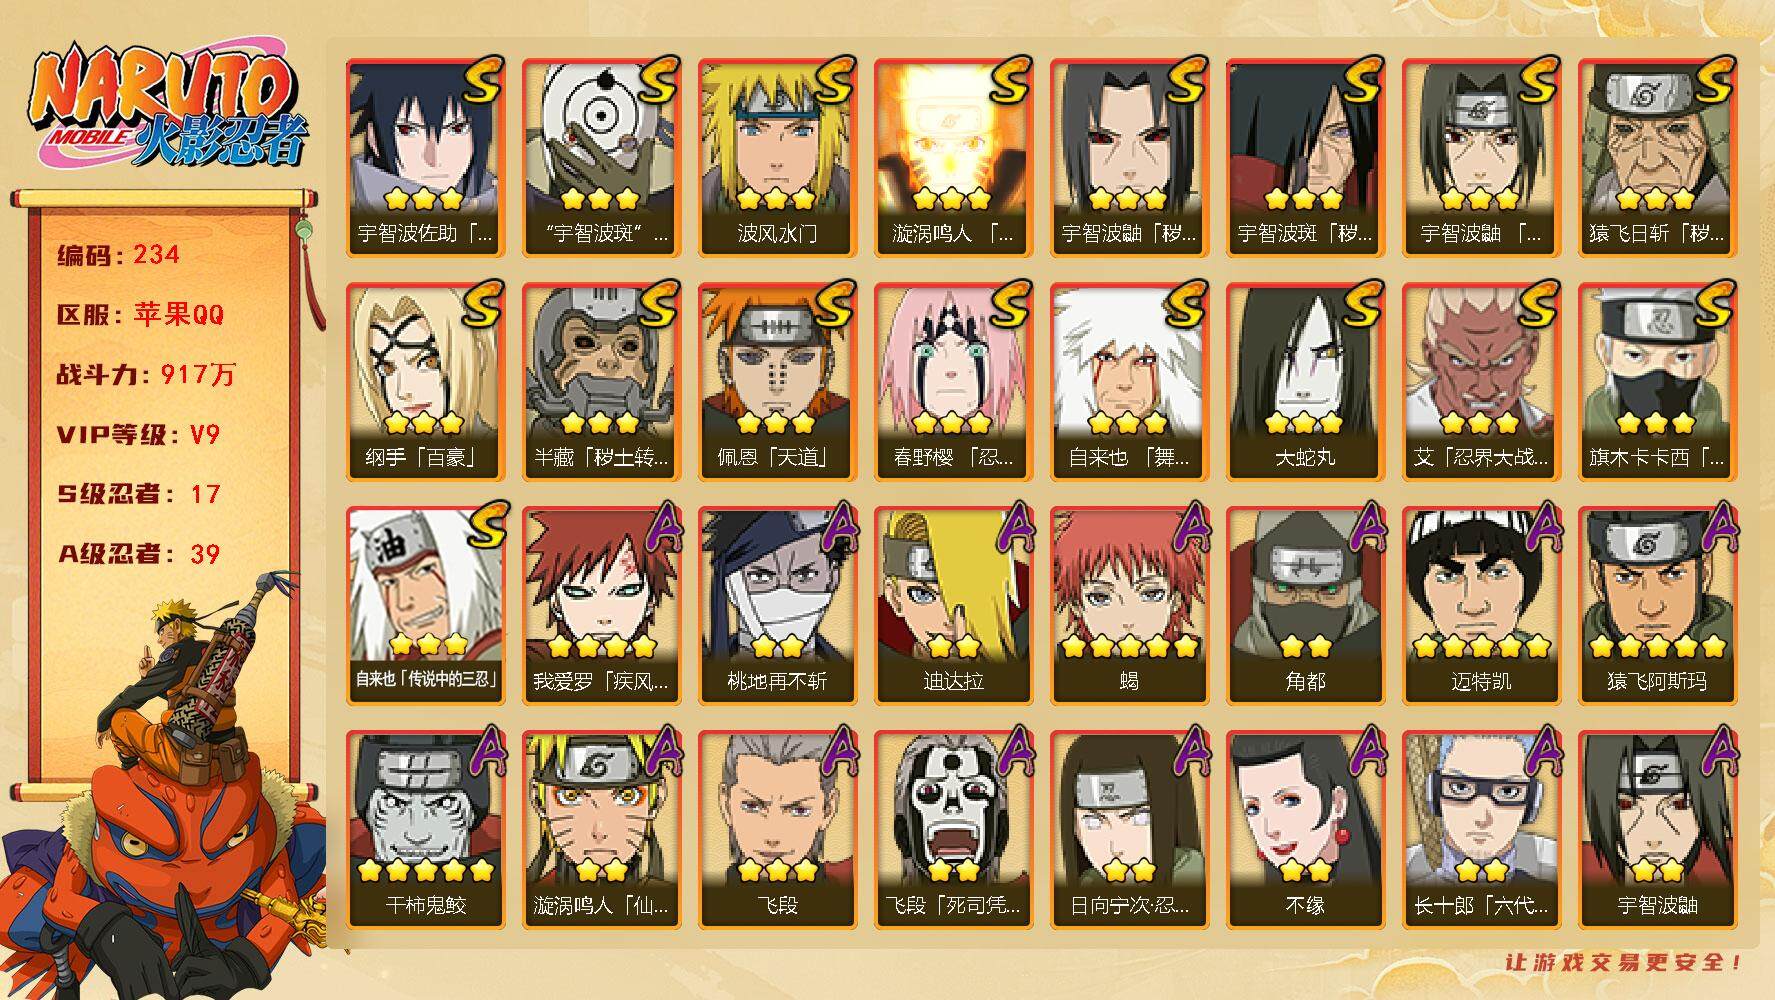Select the plain 飞段 ninja card

(777, 829)
